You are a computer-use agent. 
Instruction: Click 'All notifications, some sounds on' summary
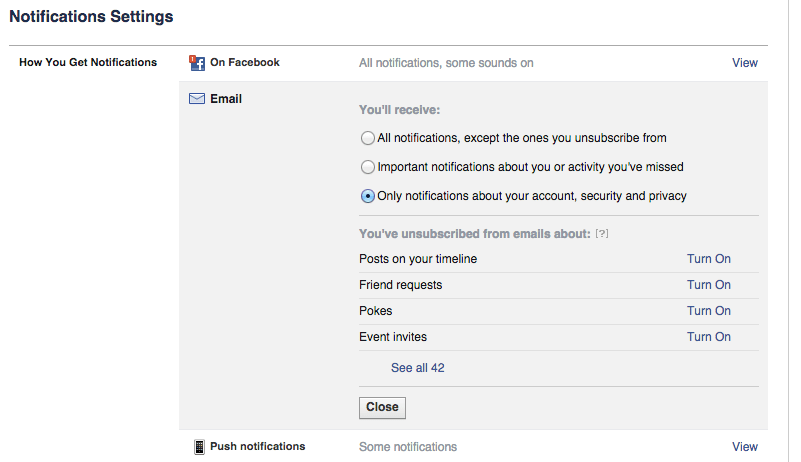point(446,63)
